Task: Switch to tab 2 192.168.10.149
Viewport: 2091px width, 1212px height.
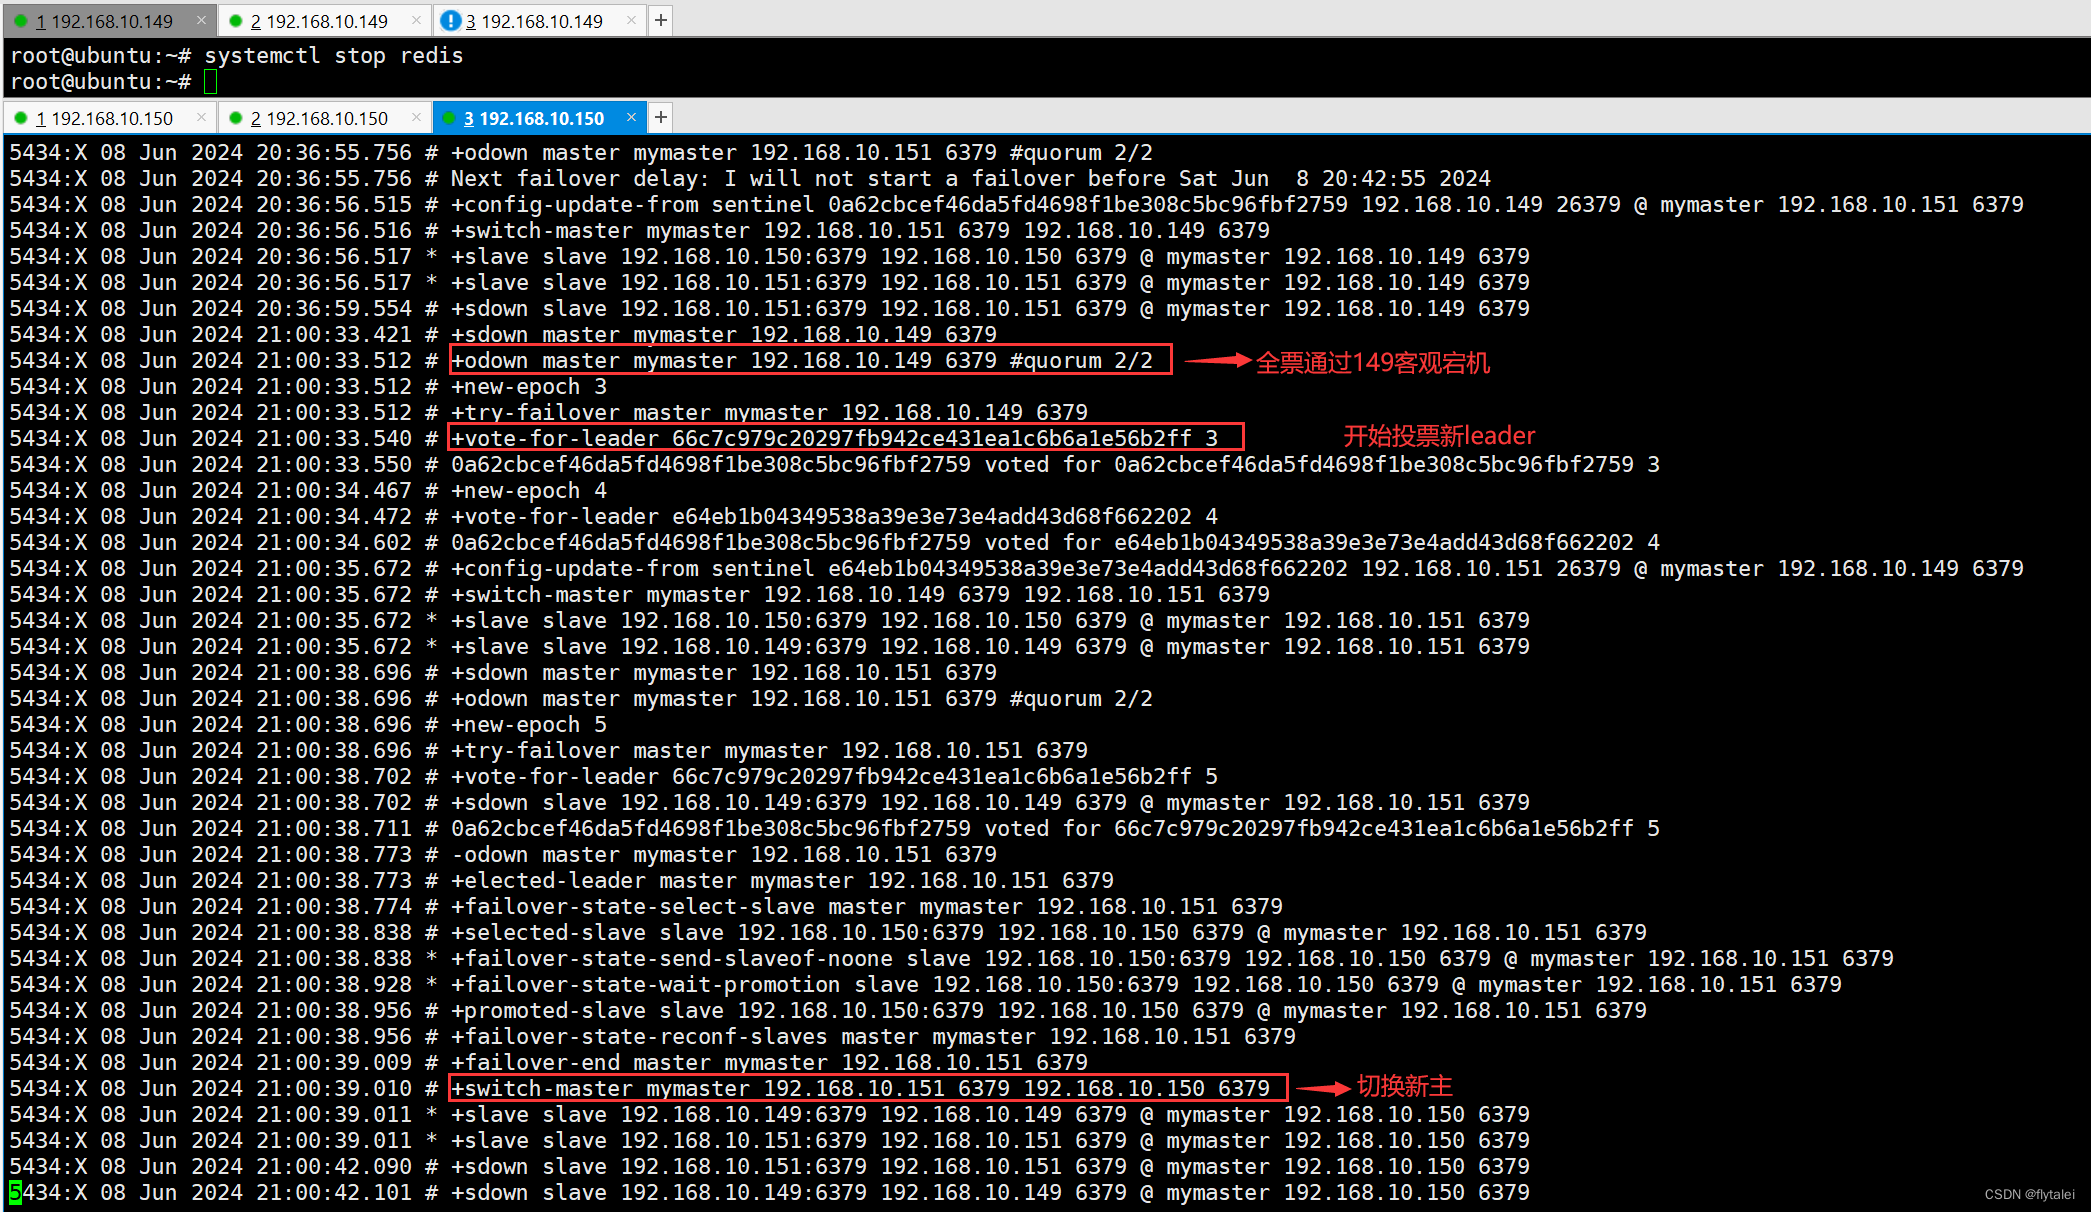Action: pyautogui.click(x=326, y=21)
